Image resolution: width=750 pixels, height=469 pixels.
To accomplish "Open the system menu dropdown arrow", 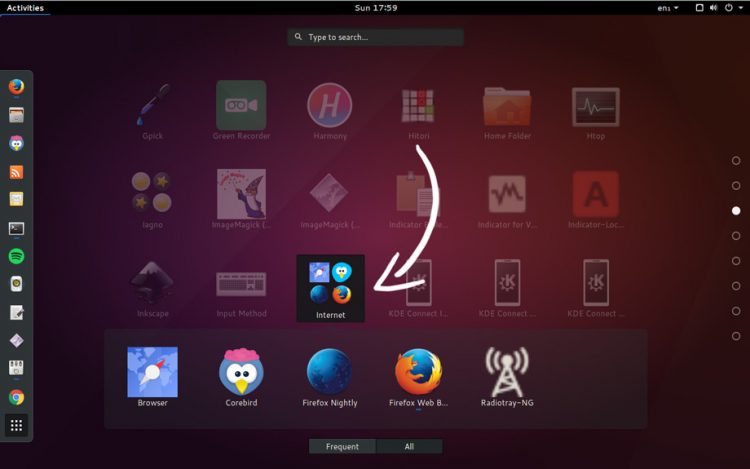I will coord(740,8).
